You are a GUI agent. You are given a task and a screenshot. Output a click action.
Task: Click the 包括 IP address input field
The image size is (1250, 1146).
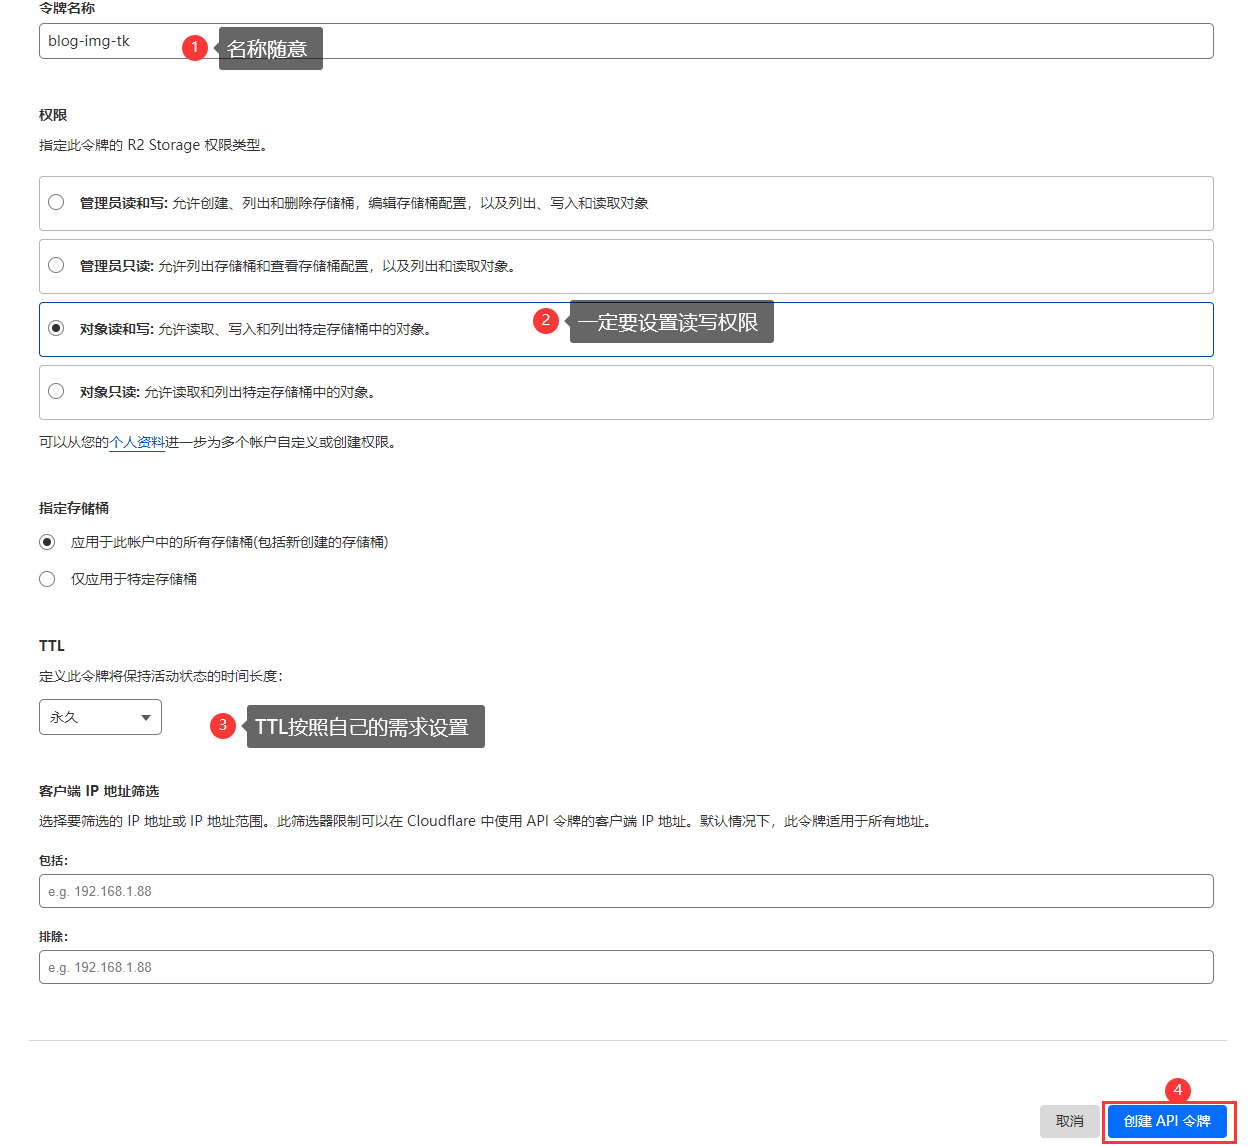[626, 891]
